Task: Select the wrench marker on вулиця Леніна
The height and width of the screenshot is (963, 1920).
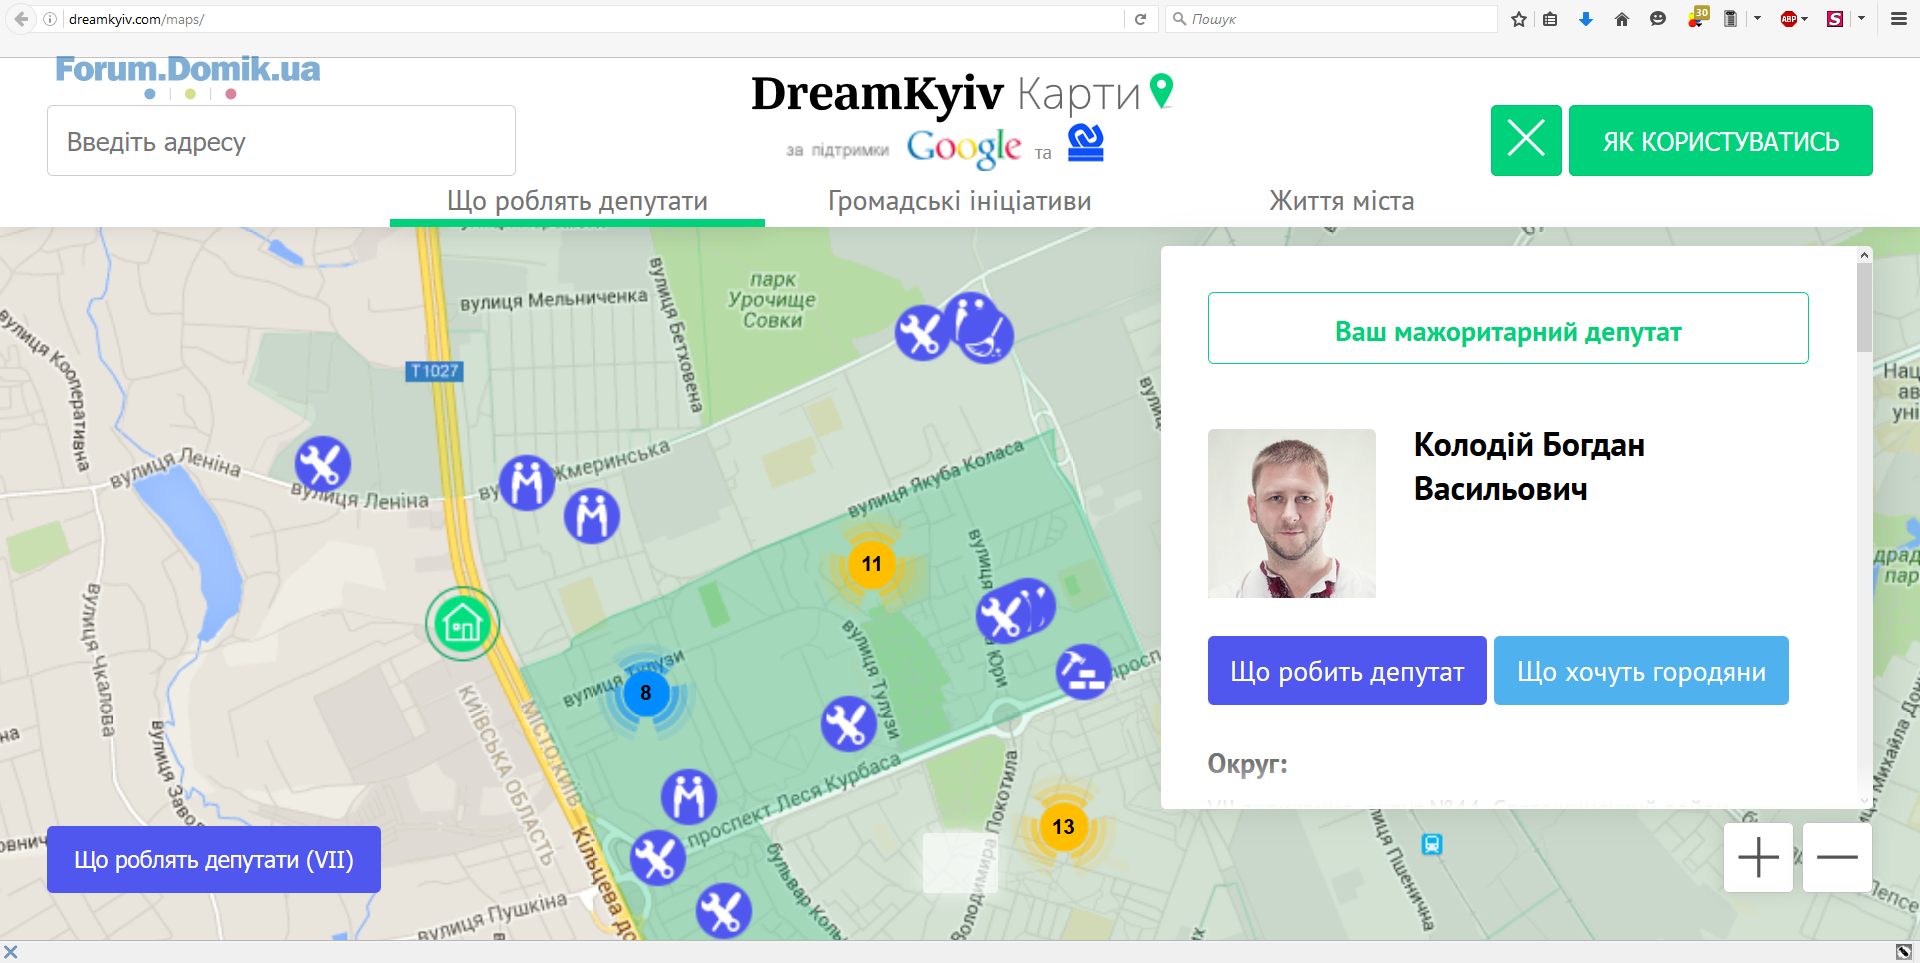Action: pos(322,464)
